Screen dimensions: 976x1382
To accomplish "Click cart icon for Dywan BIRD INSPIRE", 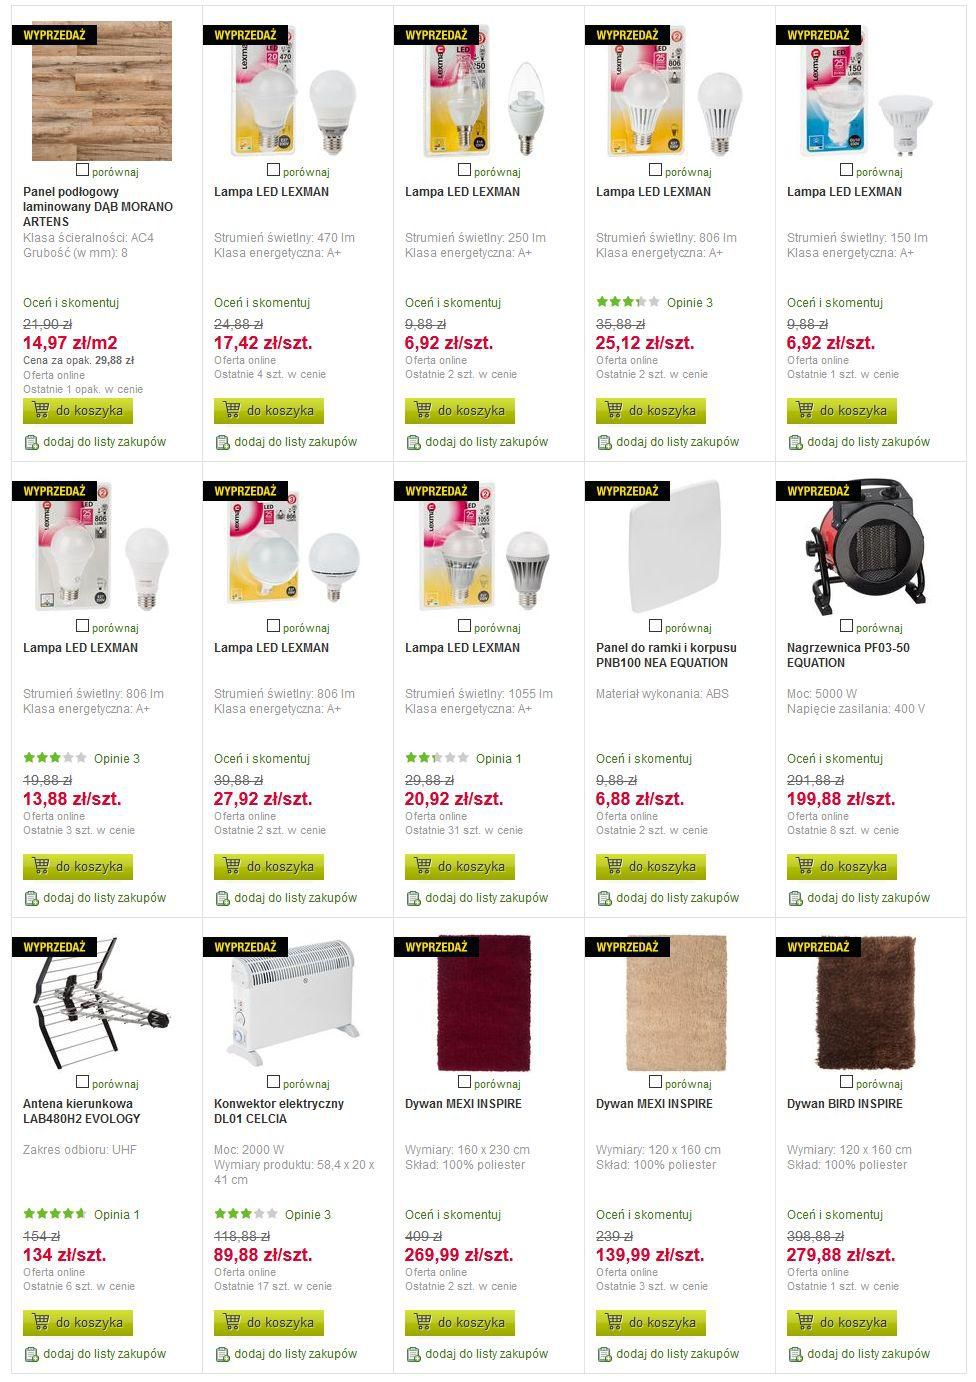I will [805, 1321].
